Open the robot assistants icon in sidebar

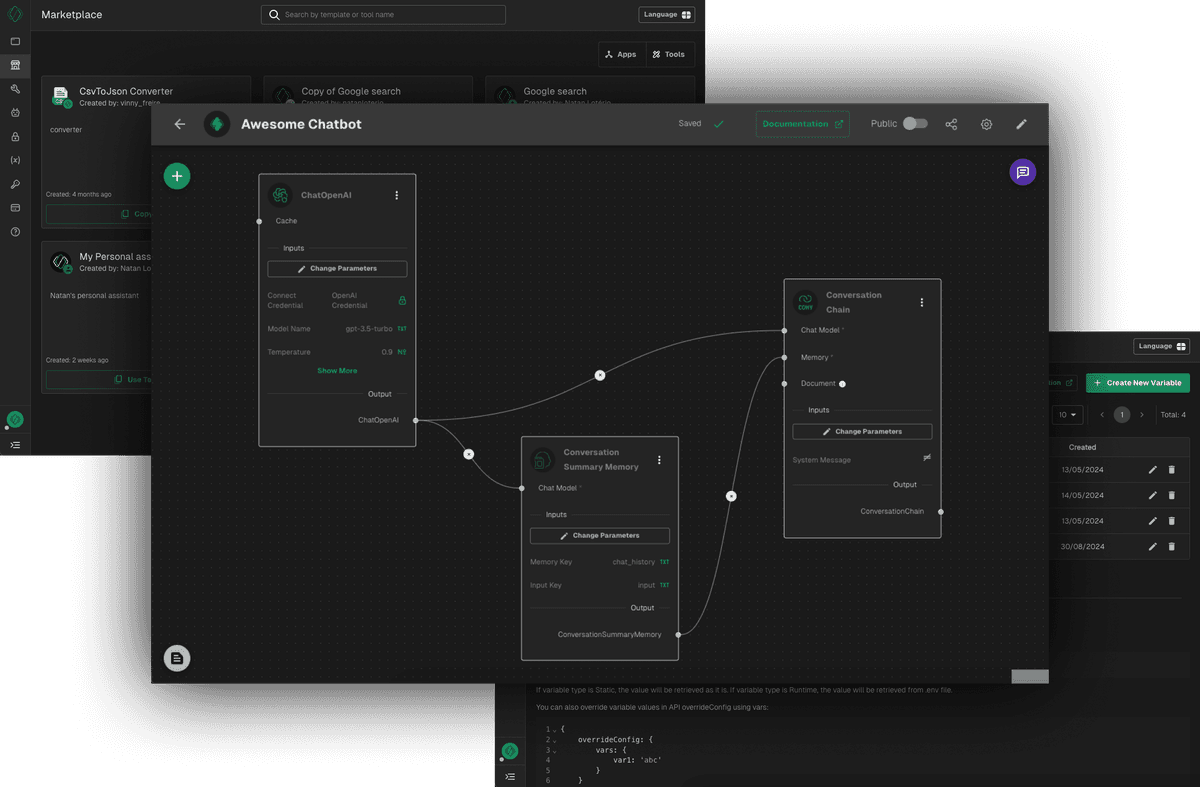(15, 113)
